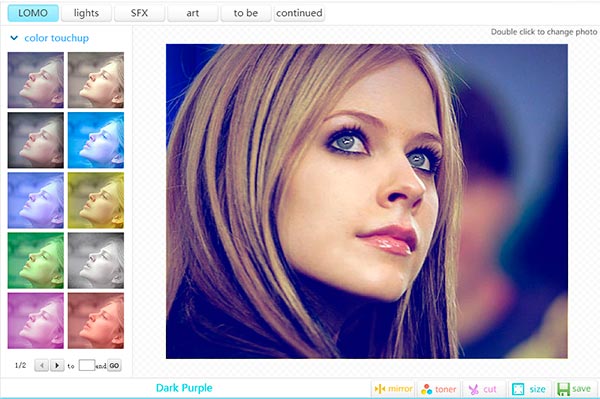
Task: Apply the yellow filter thumbnail
Action: 96,200
